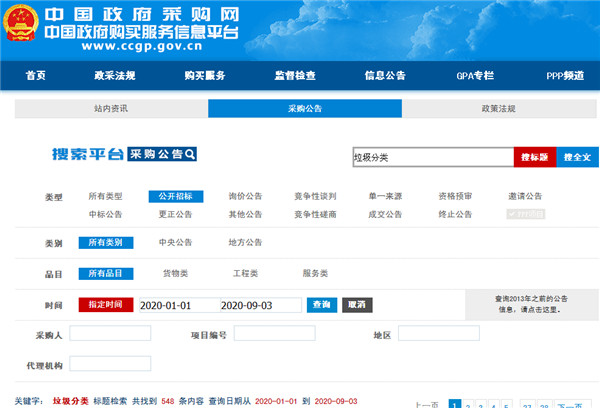The width and height of the screenshot is (600, 408).
Task: Open the start date field 2020-01-01
Action: (175, 305)
